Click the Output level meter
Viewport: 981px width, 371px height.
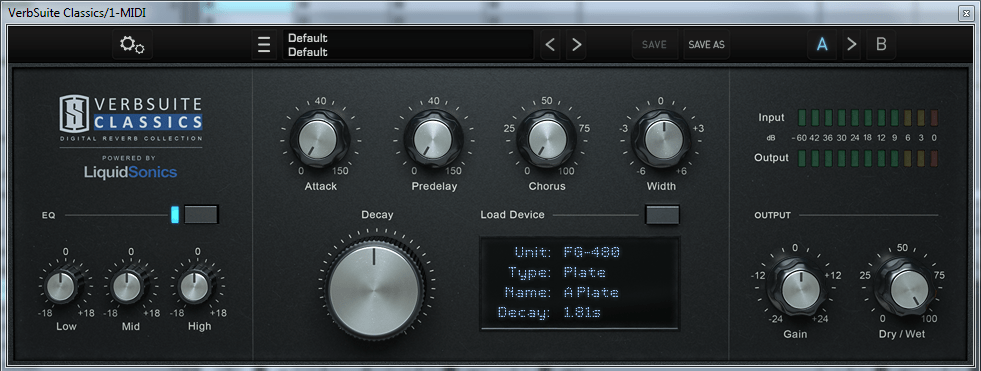pos(869,158)
